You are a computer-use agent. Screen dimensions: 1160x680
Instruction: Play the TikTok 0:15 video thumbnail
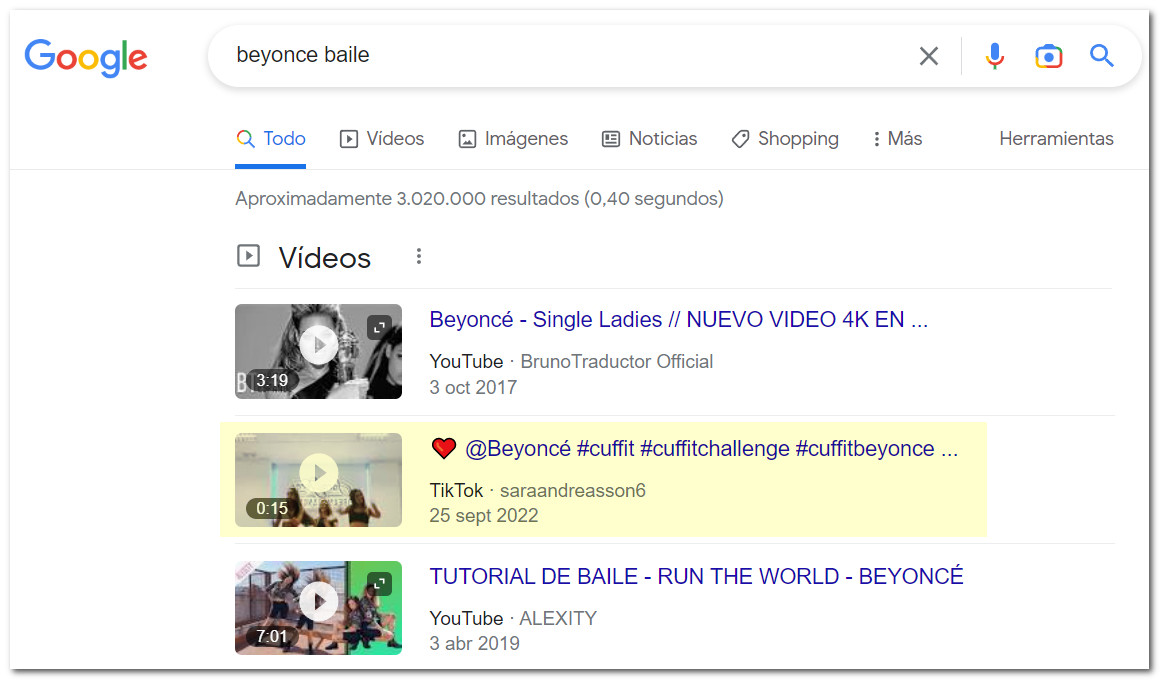[x=318, y=474]
